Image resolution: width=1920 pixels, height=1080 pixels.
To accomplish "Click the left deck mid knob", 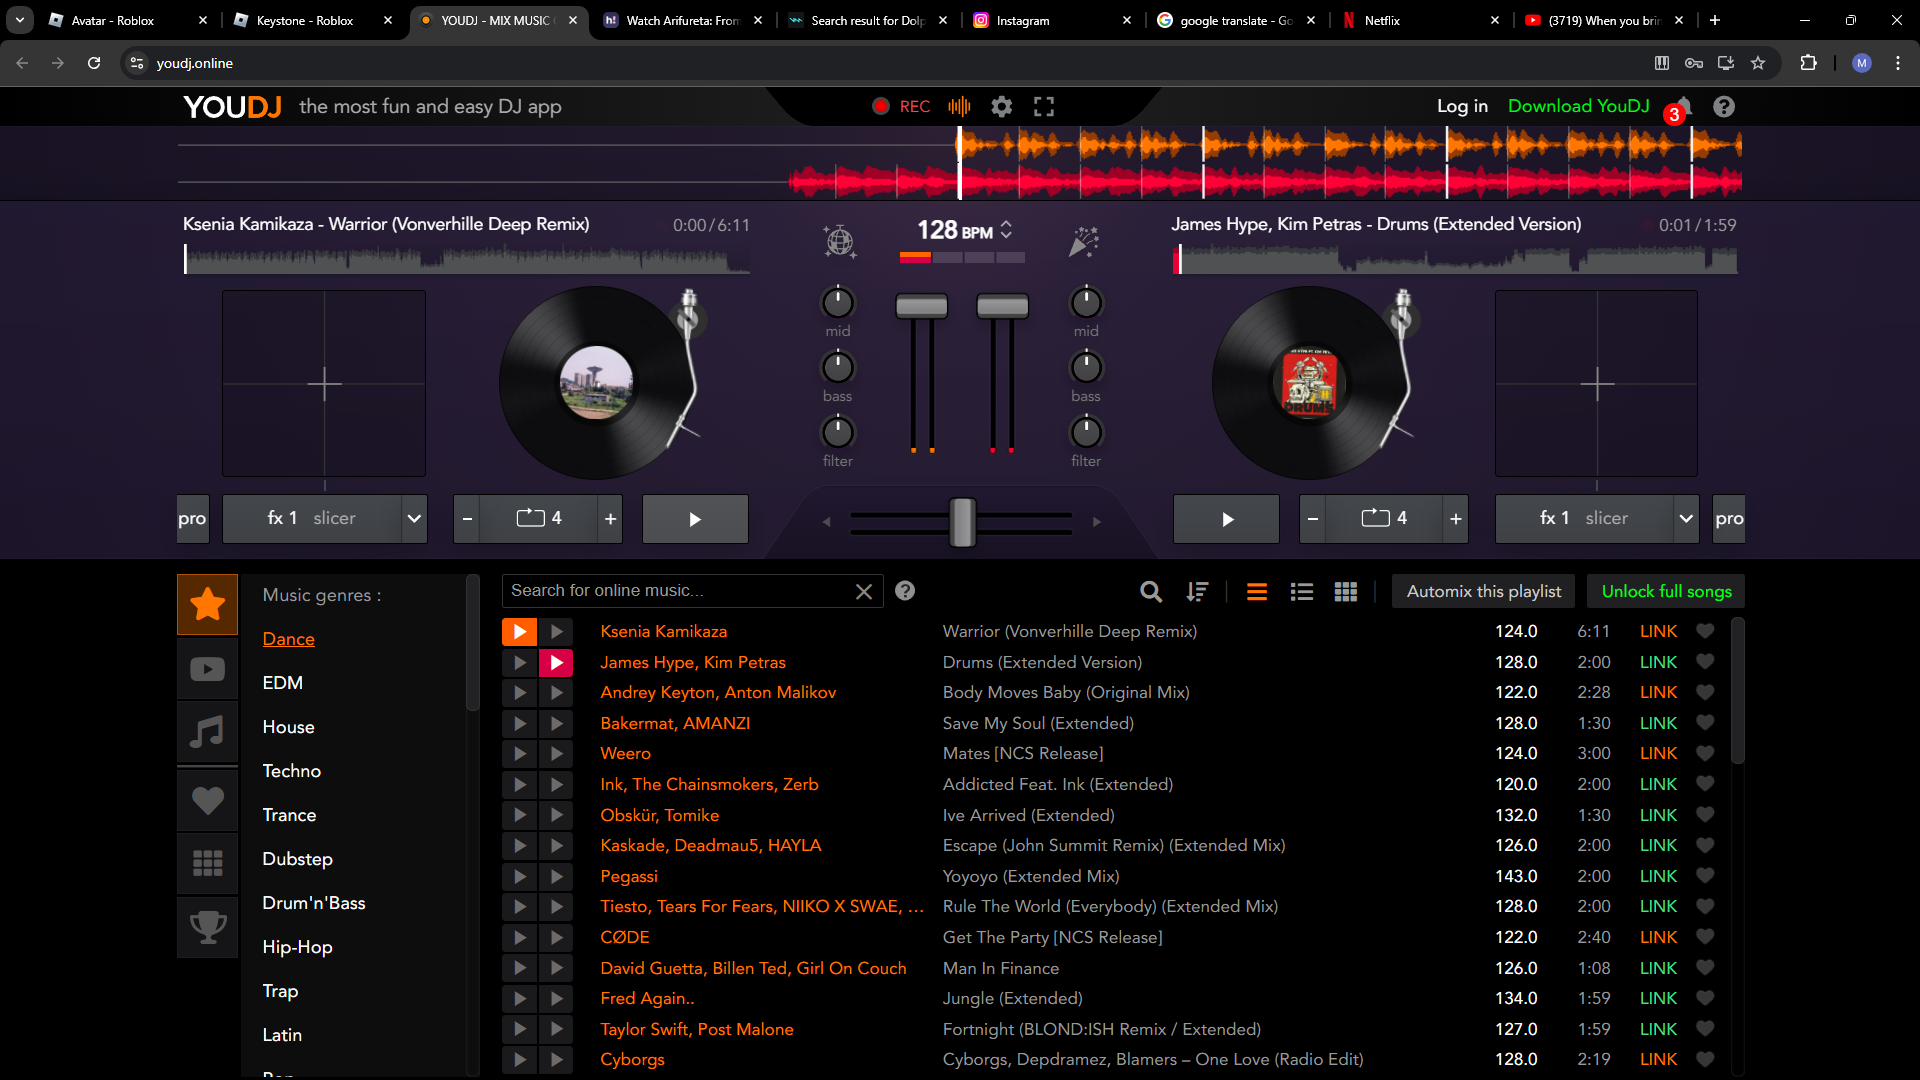I will pos(838,302).
